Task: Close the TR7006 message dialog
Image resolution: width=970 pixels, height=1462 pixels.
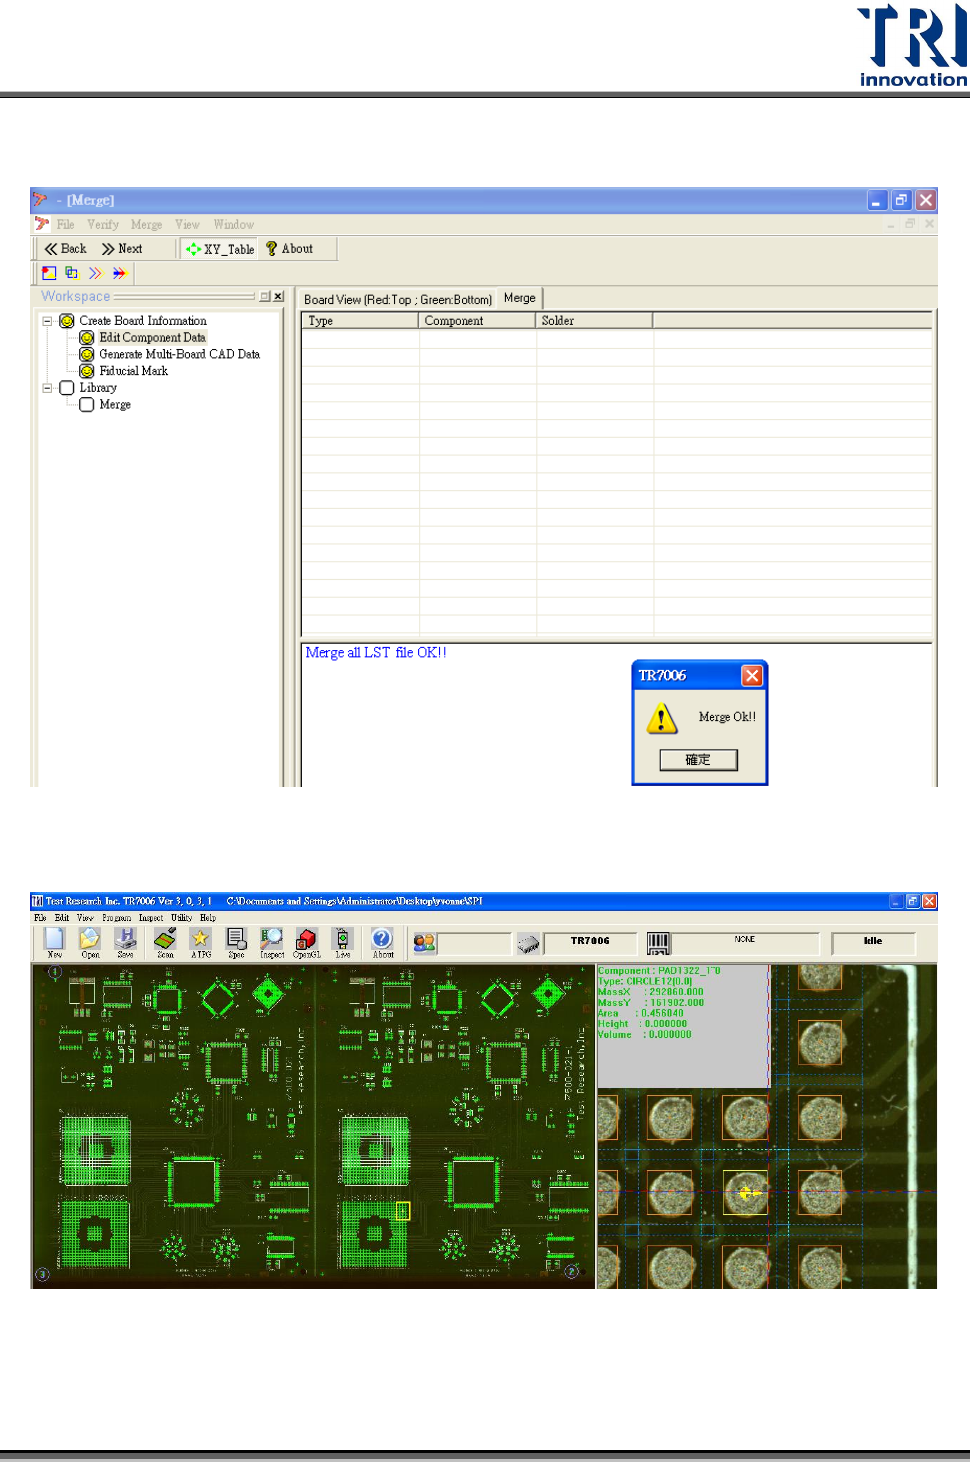Action: 752,676
